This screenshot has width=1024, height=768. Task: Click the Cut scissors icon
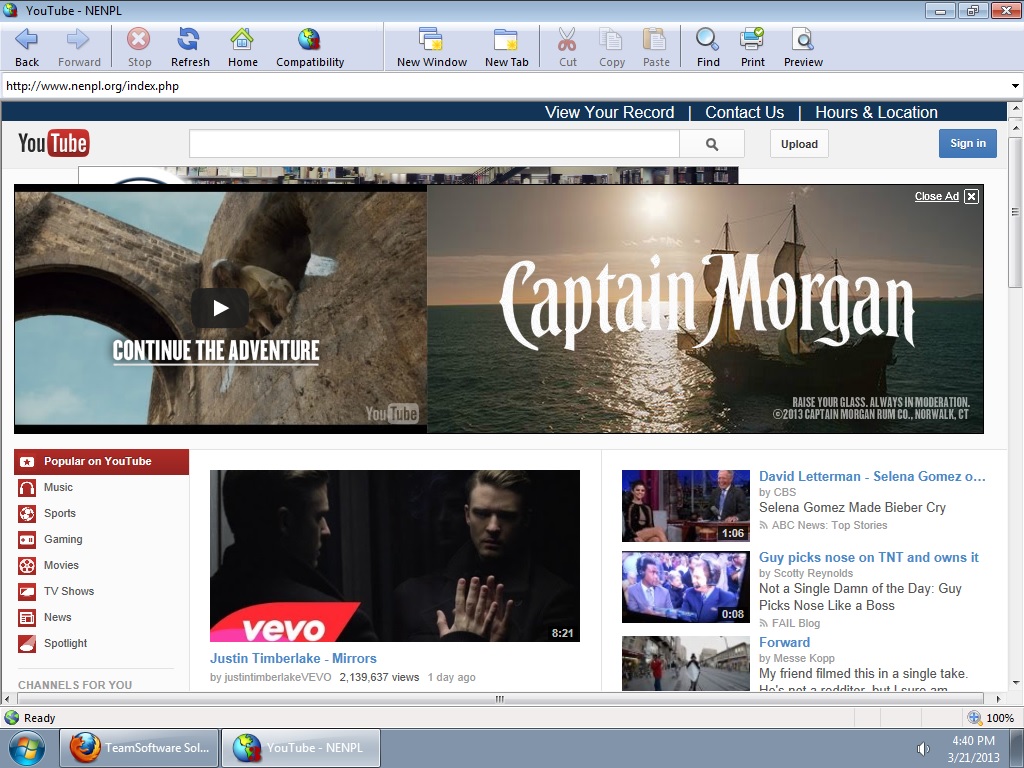[x=568, y=40]
